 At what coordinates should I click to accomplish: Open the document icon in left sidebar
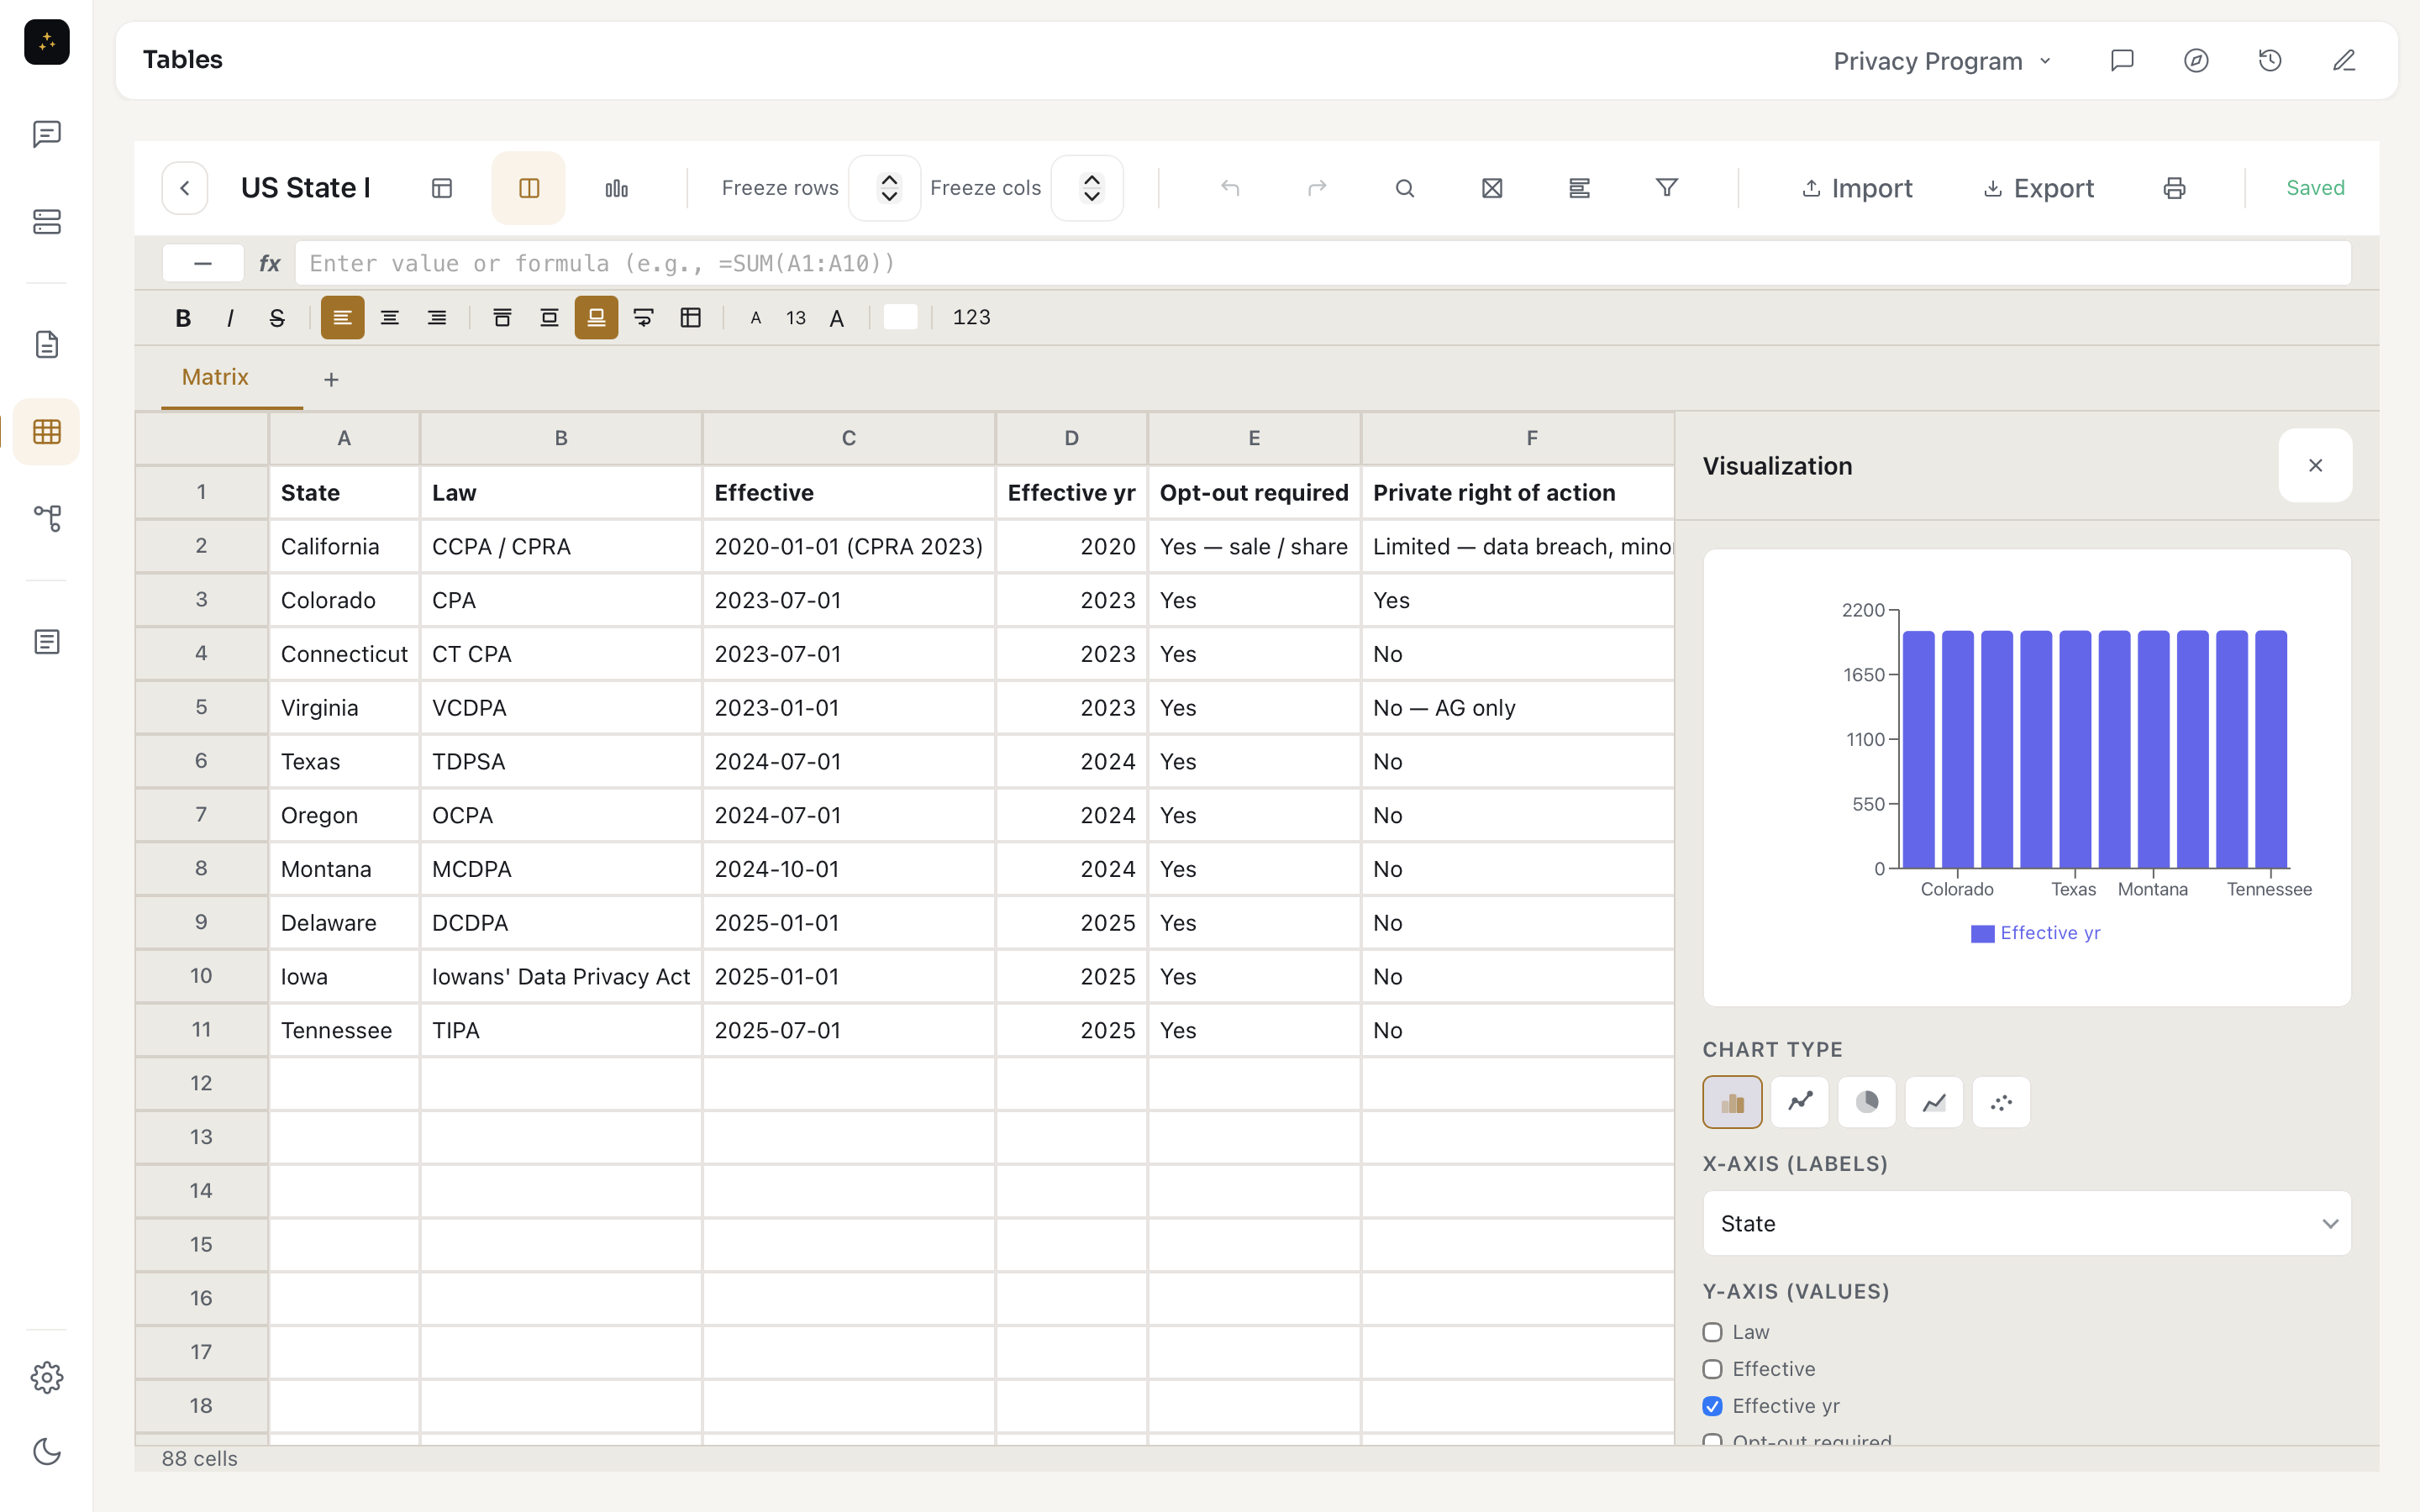(x=46, y=345)
